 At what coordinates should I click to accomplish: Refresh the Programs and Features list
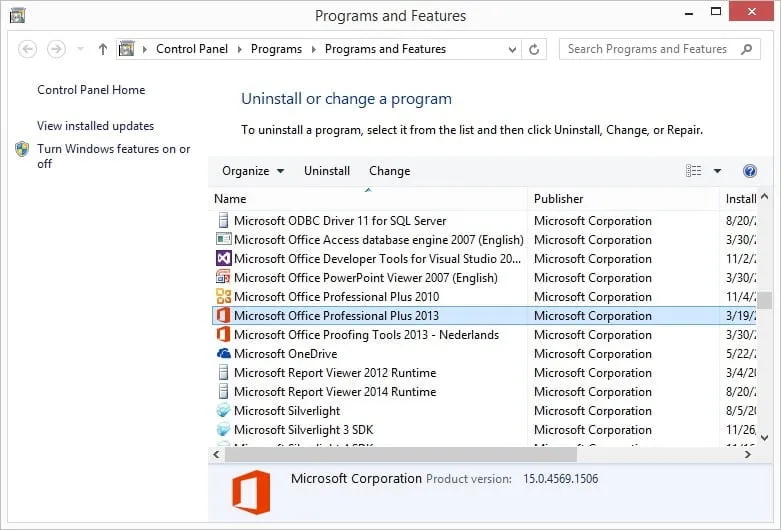(x=536, y=49)
